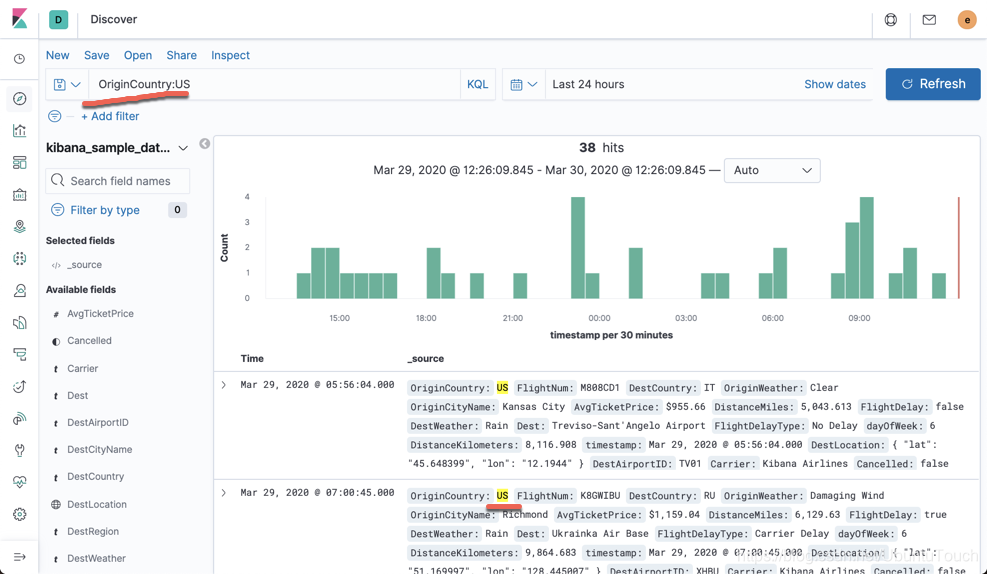Open user account avatar menu
Screen dimensions: 987x574
(x=967, y=20)
